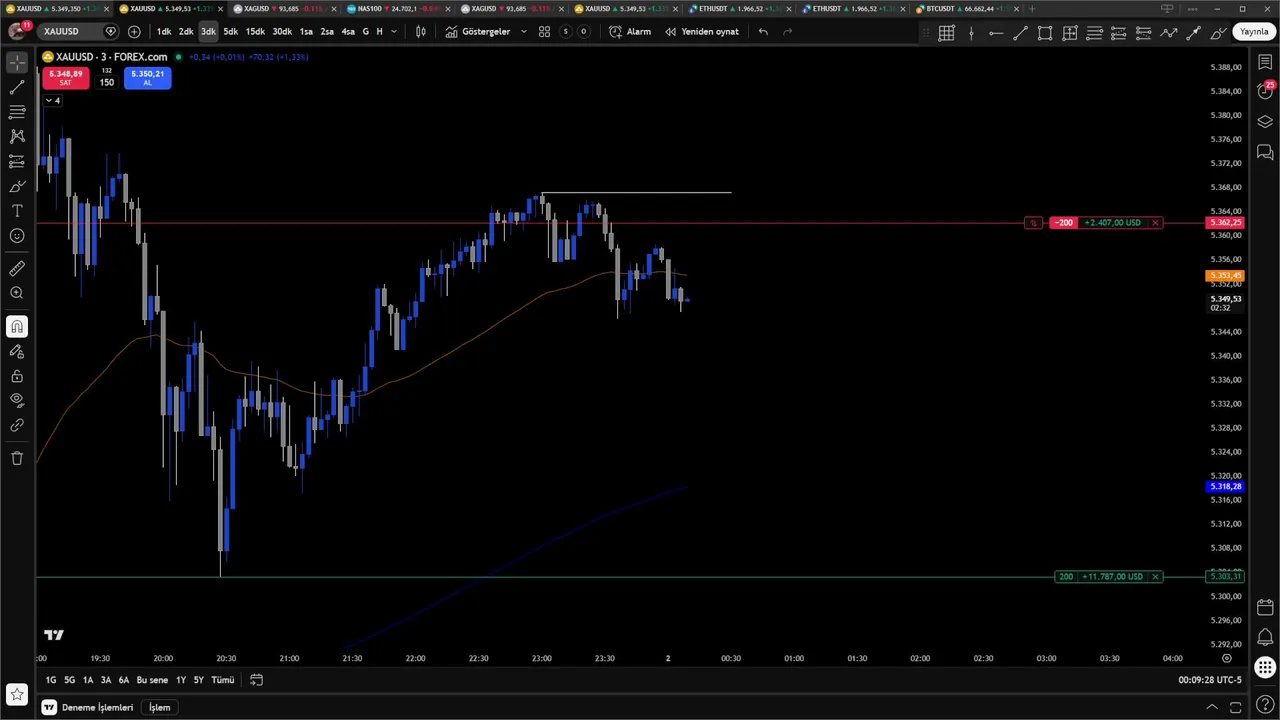Select the Bu sene date range

point(152,680)
